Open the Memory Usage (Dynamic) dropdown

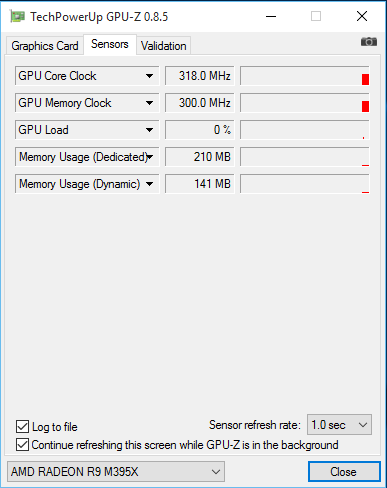click(149, 184)
